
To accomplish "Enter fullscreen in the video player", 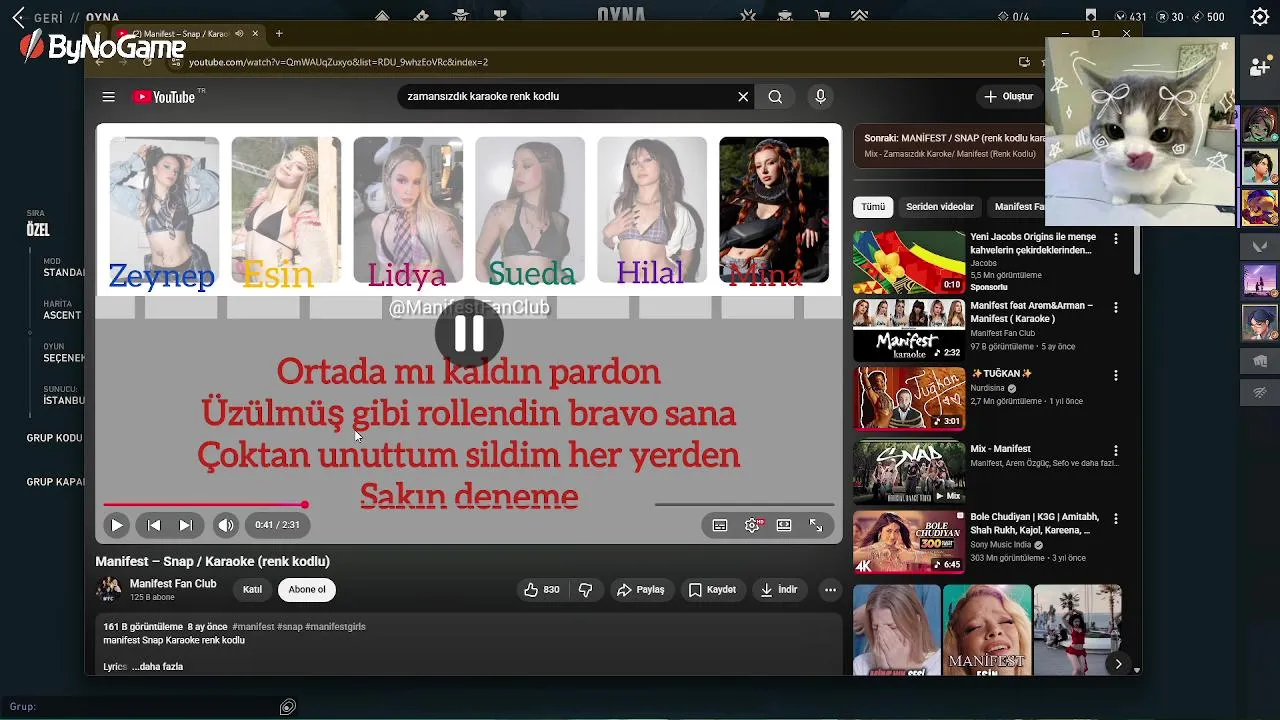I will click(x=816, y=525).
